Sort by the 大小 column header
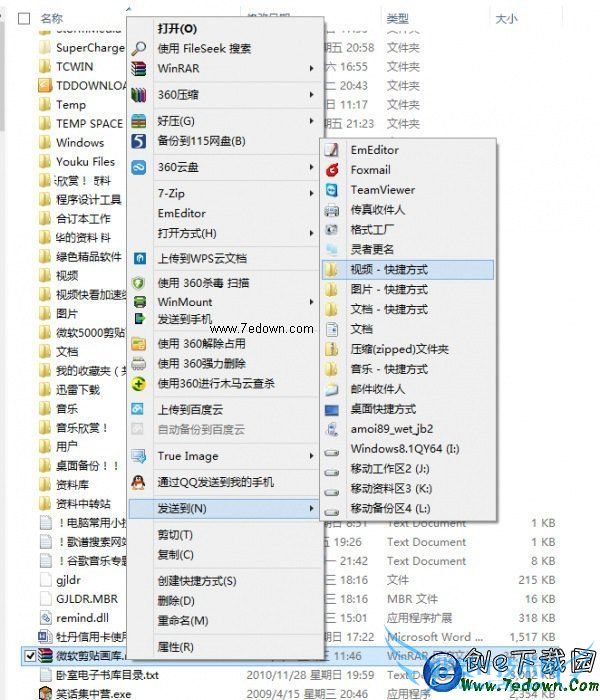The image size is (600, 700). pos(507,19)
